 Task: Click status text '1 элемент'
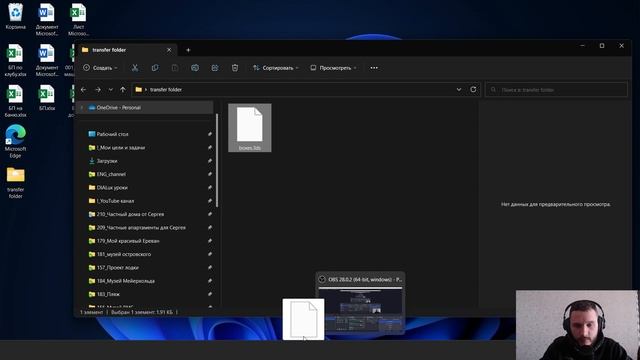click(91, 312)
